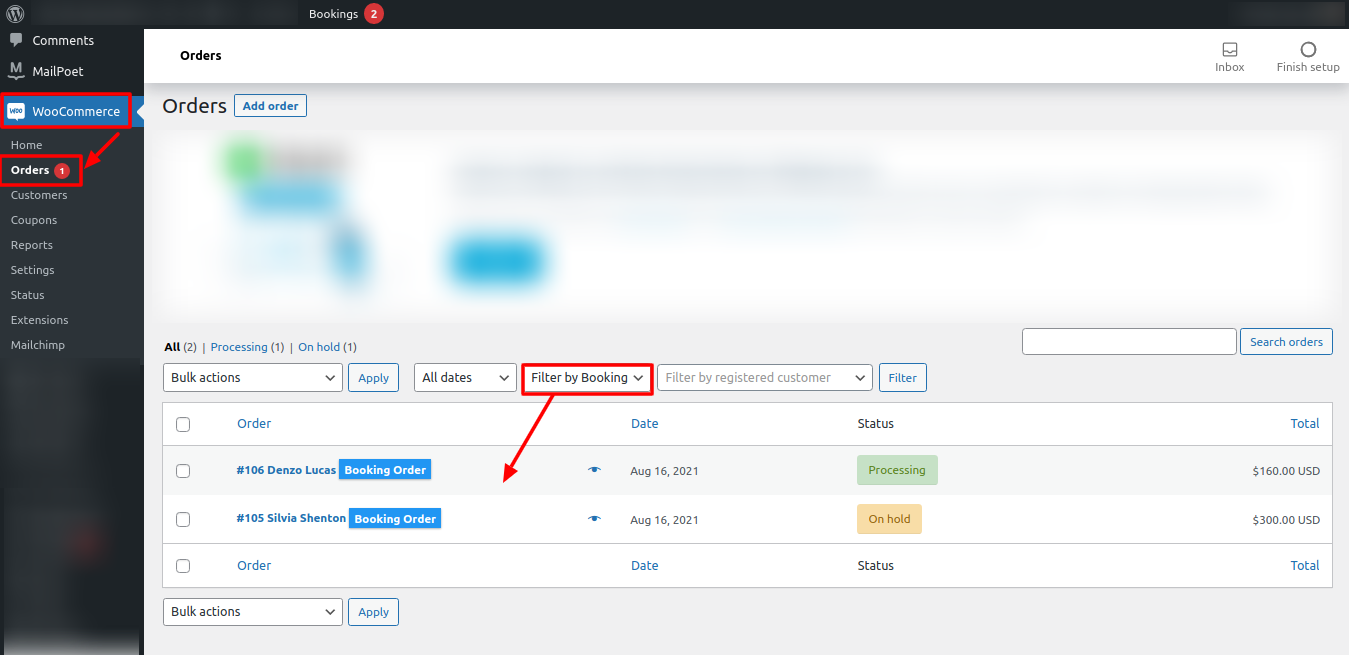Open the All dates dropdown
The image size is (1349, 655).
[x=465, y=377]
